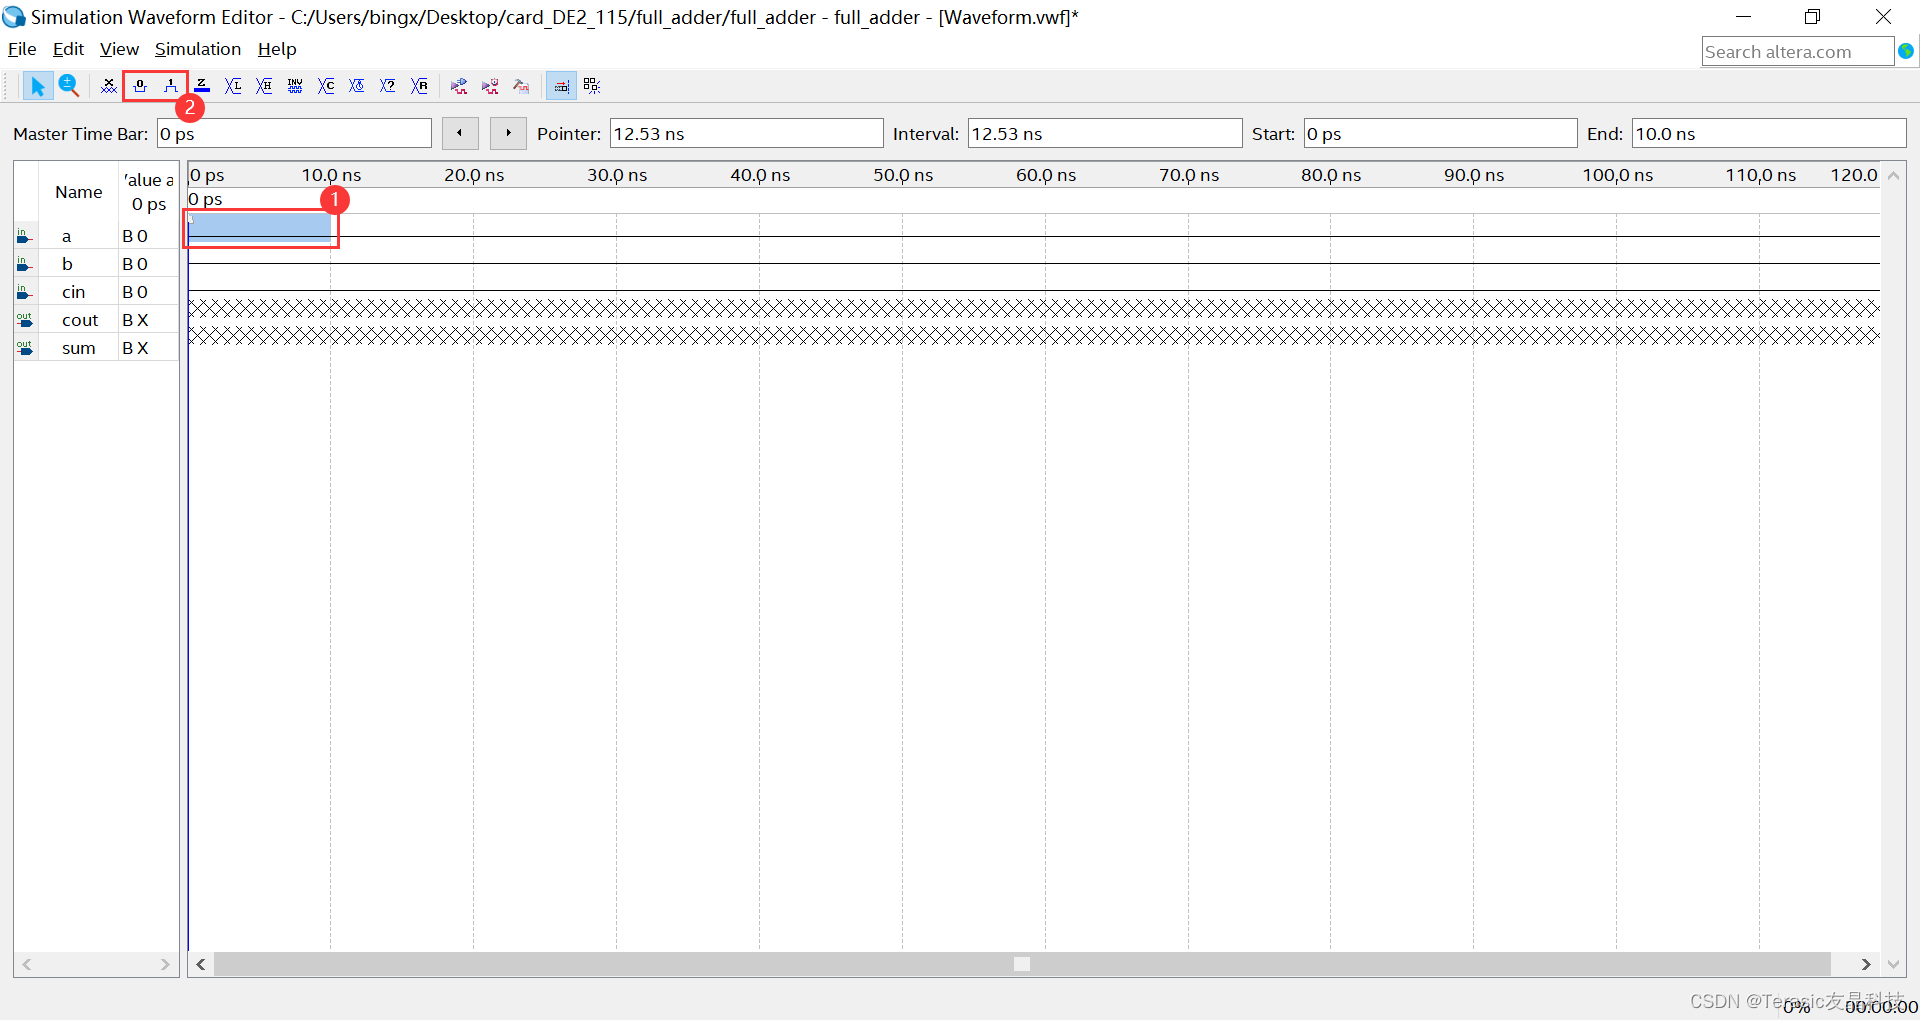Open Random Values (XR) tool
1920x1020 pixels.
click(x=419, y=86)
